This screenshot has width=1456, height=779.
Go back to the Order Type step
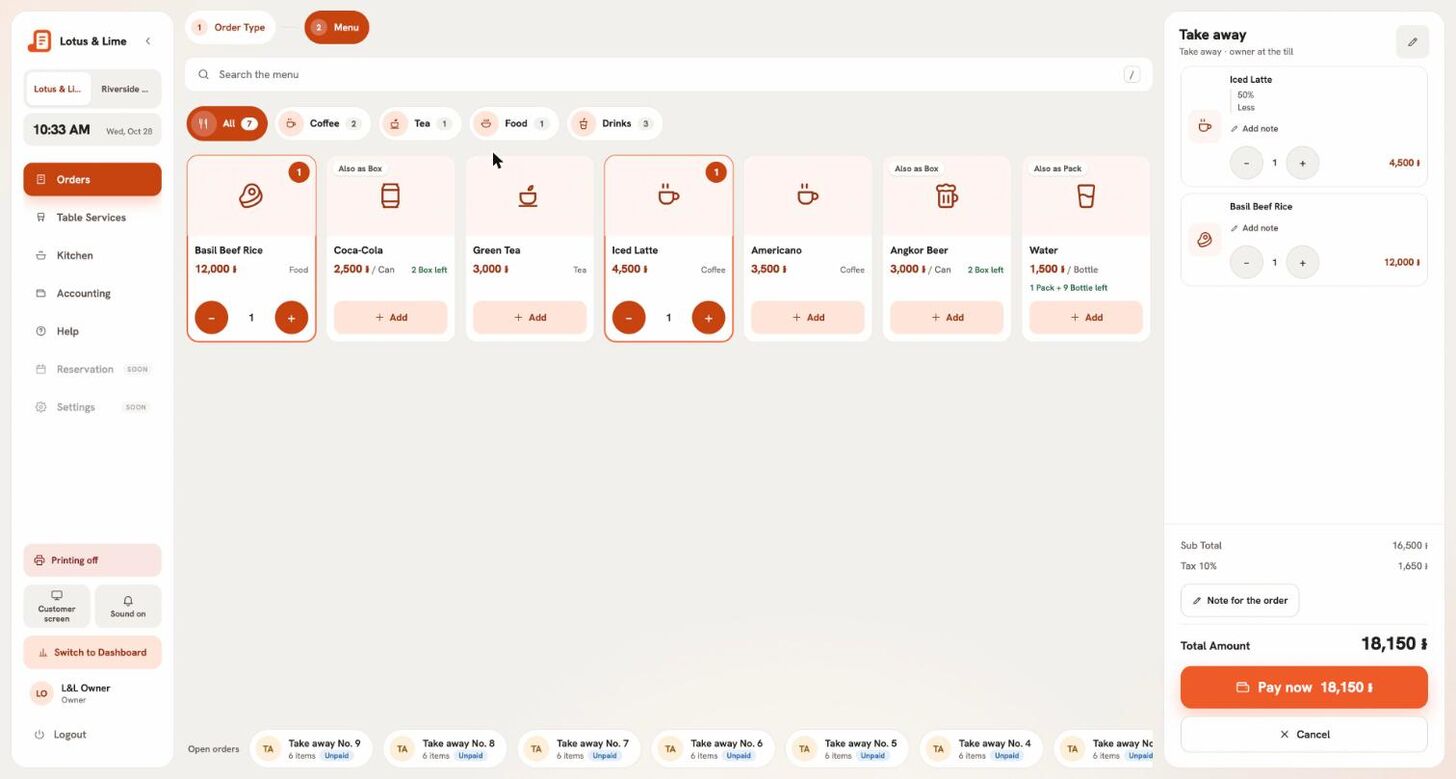tap(231, 27)
